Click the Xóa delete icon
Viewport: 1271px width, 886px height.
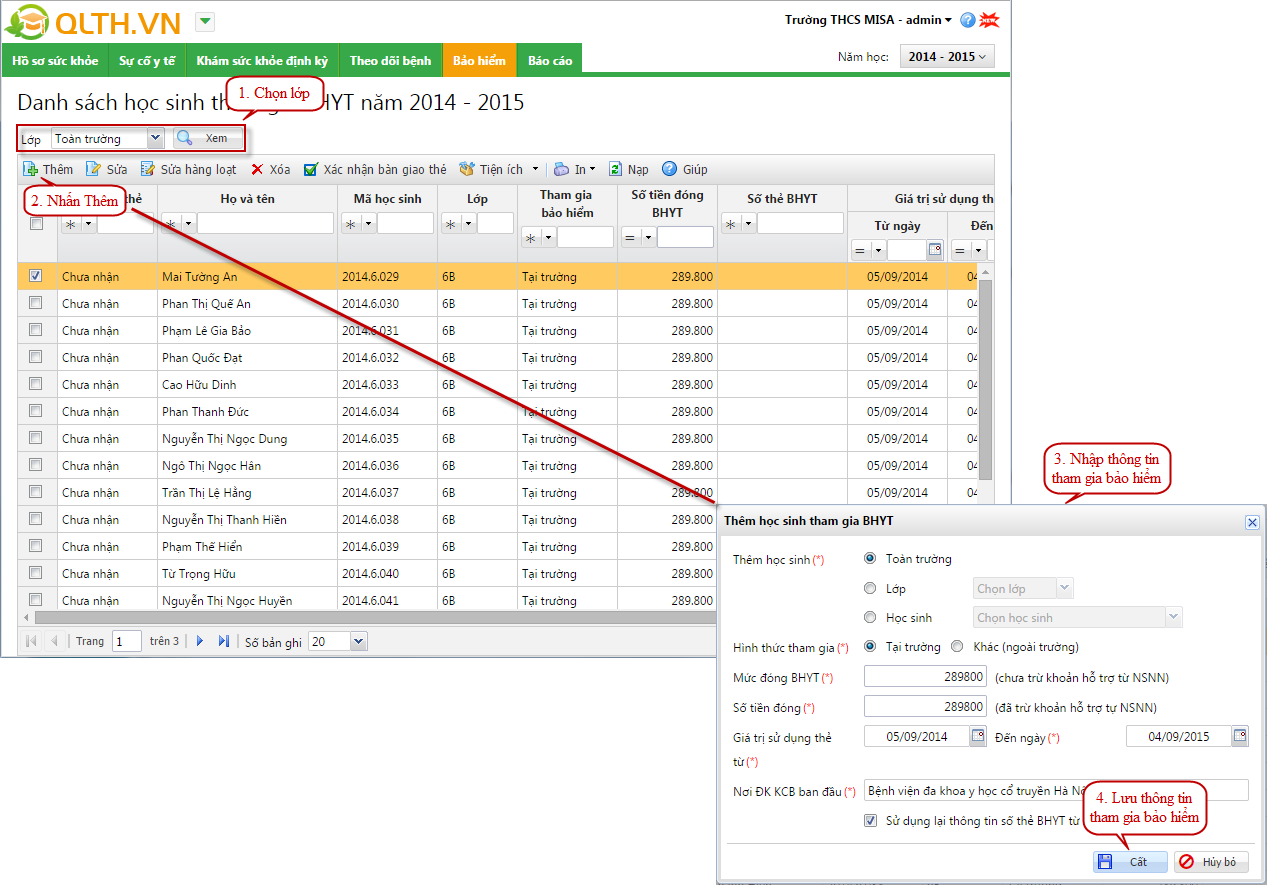pos(258,169)
